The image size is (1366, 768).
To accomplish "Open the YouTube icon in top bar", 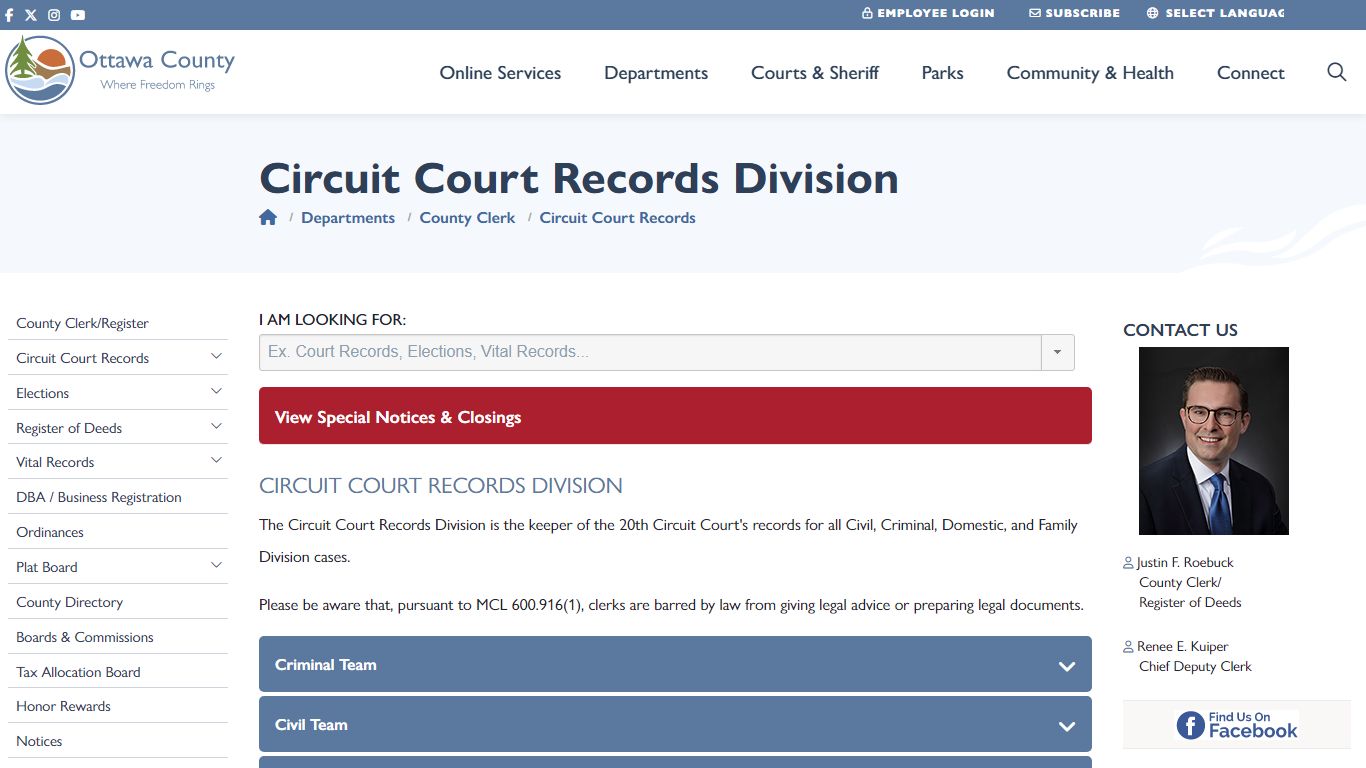I will click(78, 15).
